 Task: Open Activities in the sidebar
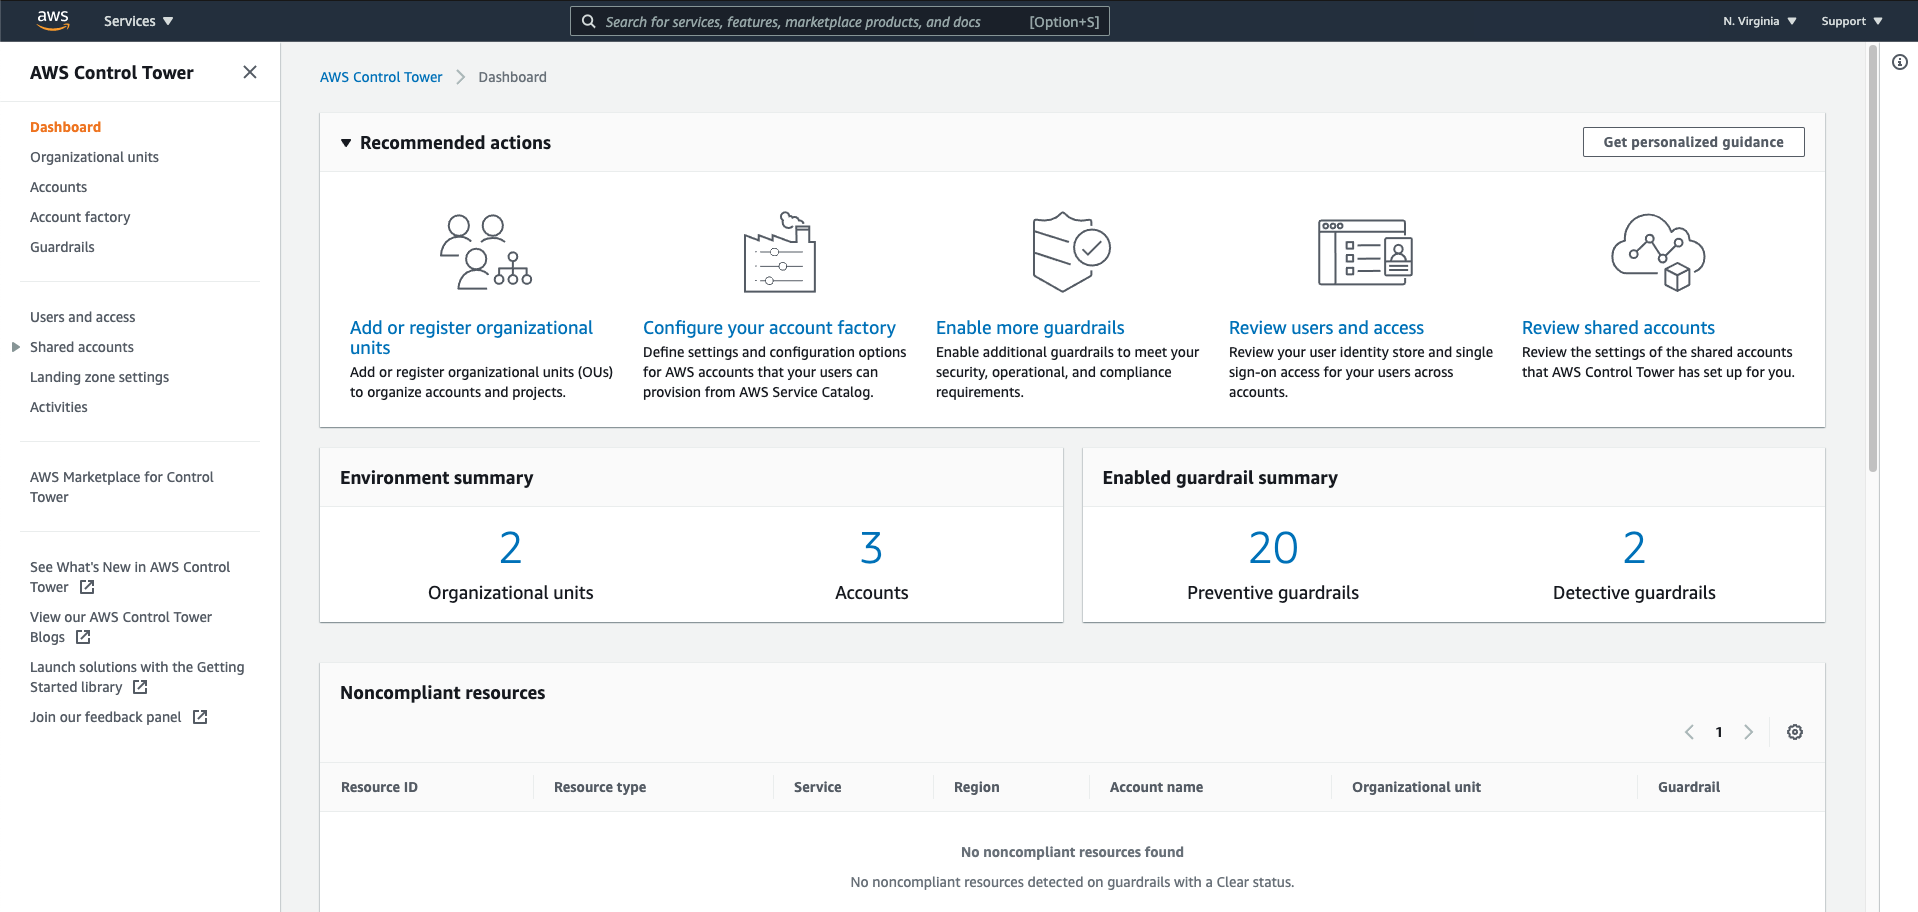(59, 407)
